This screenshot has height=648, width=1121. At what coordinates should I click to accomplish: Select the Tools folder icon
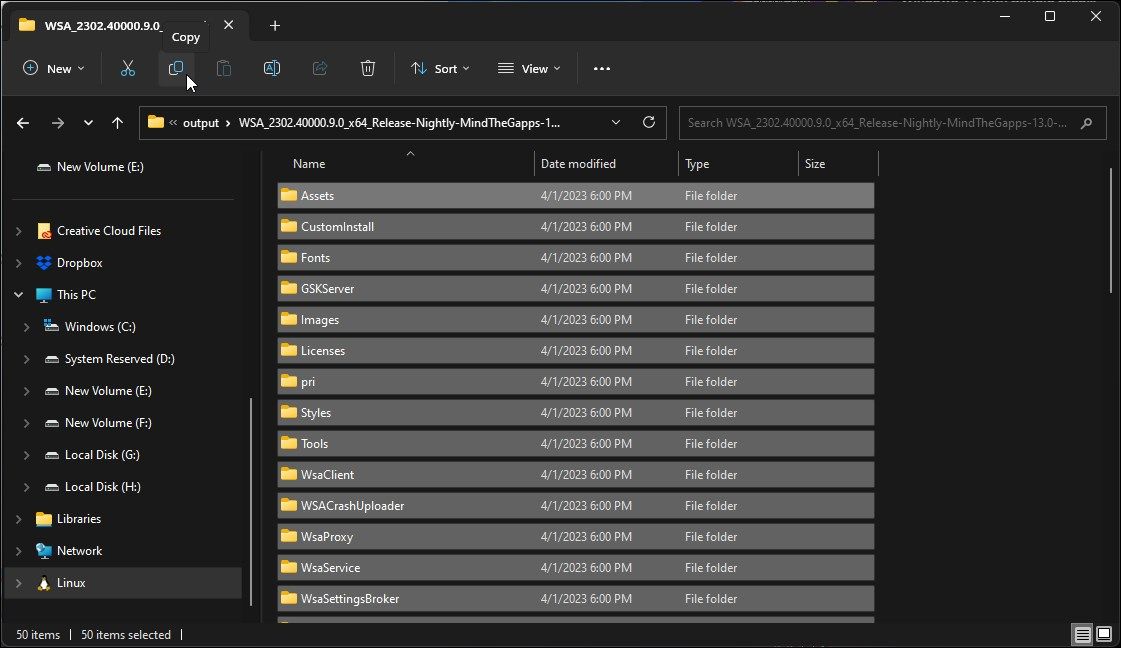tap(289, 443)
